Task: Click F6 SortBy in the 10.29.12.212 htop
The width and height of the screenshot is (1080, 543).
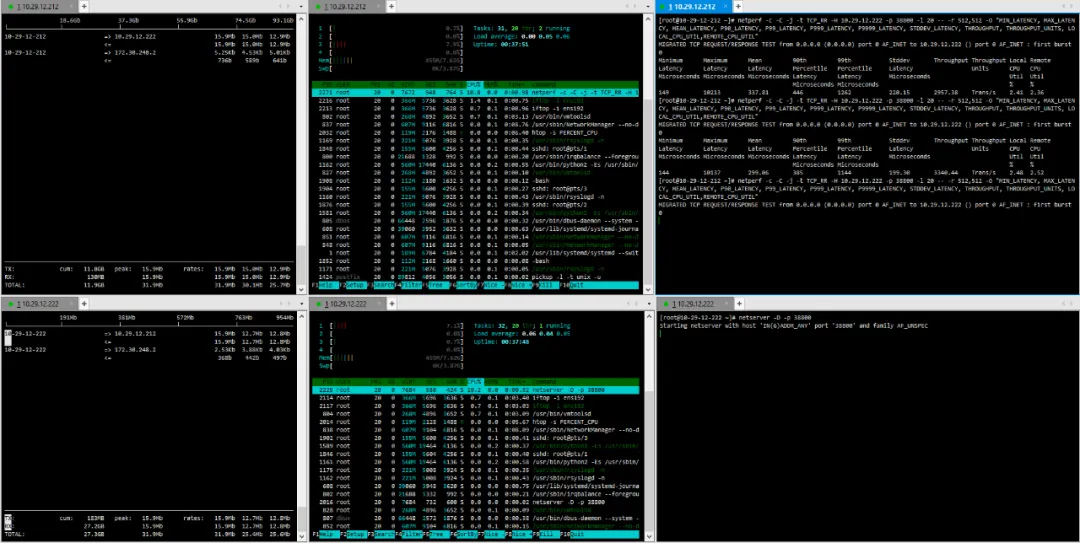Action: click(464, 285)
